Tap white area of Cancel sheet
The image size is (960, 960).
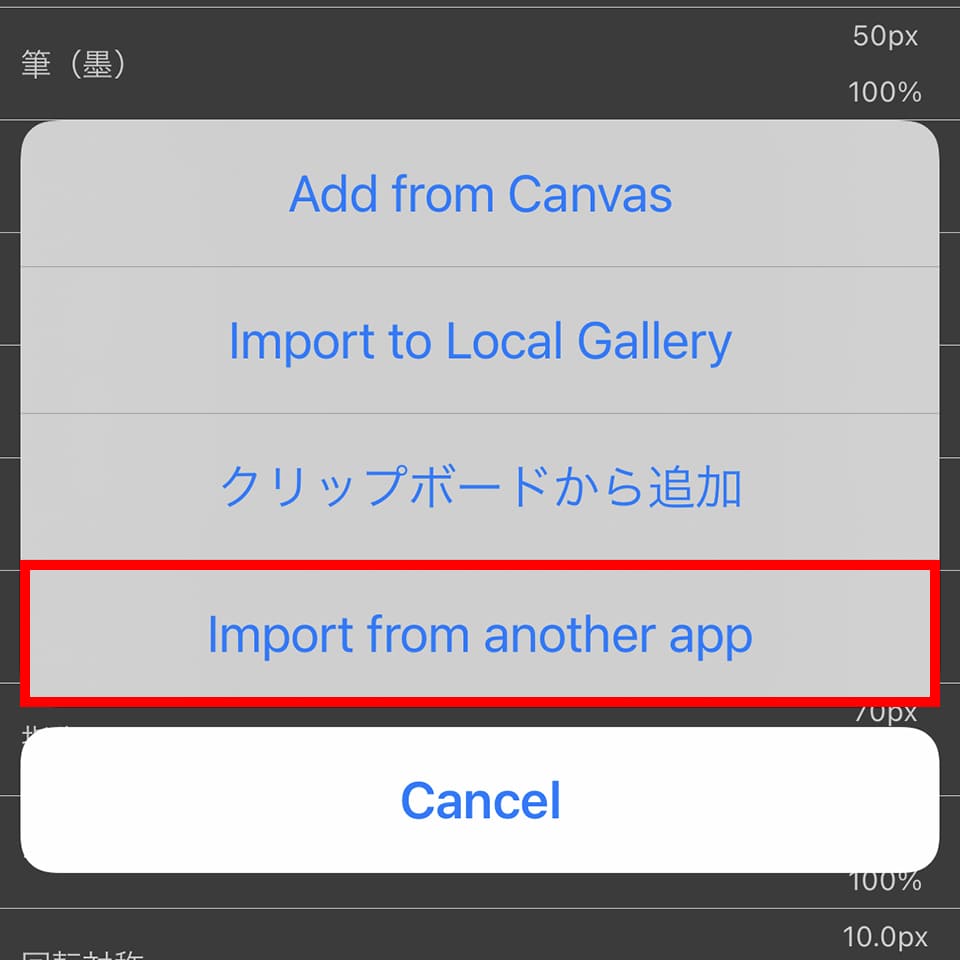tap(184, 800)
